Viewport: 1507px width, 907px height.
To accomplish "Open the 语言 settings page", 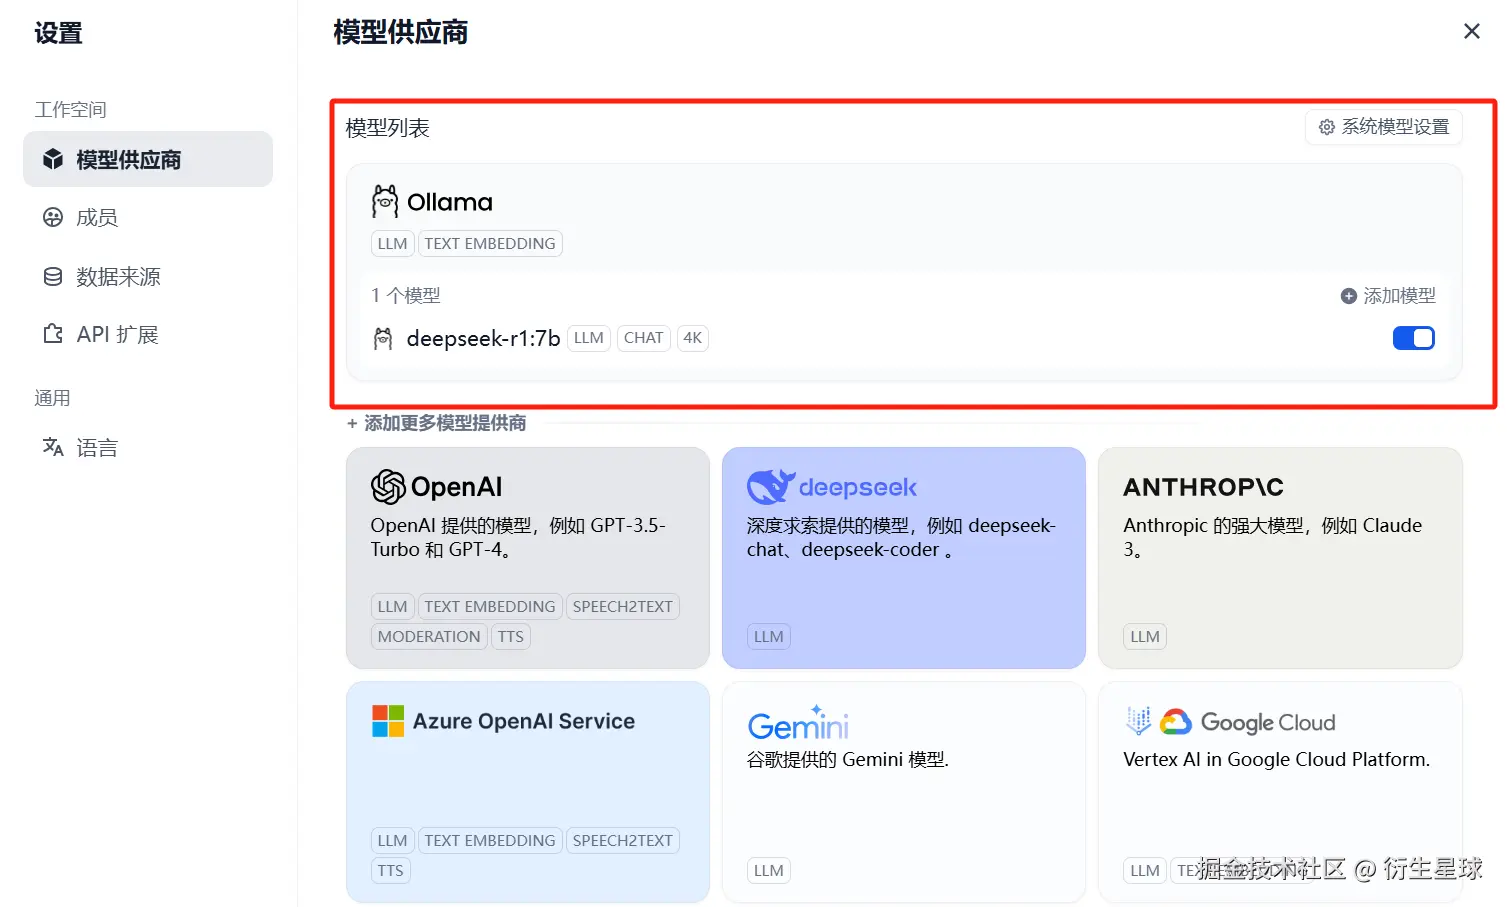I will click(96, 447).
